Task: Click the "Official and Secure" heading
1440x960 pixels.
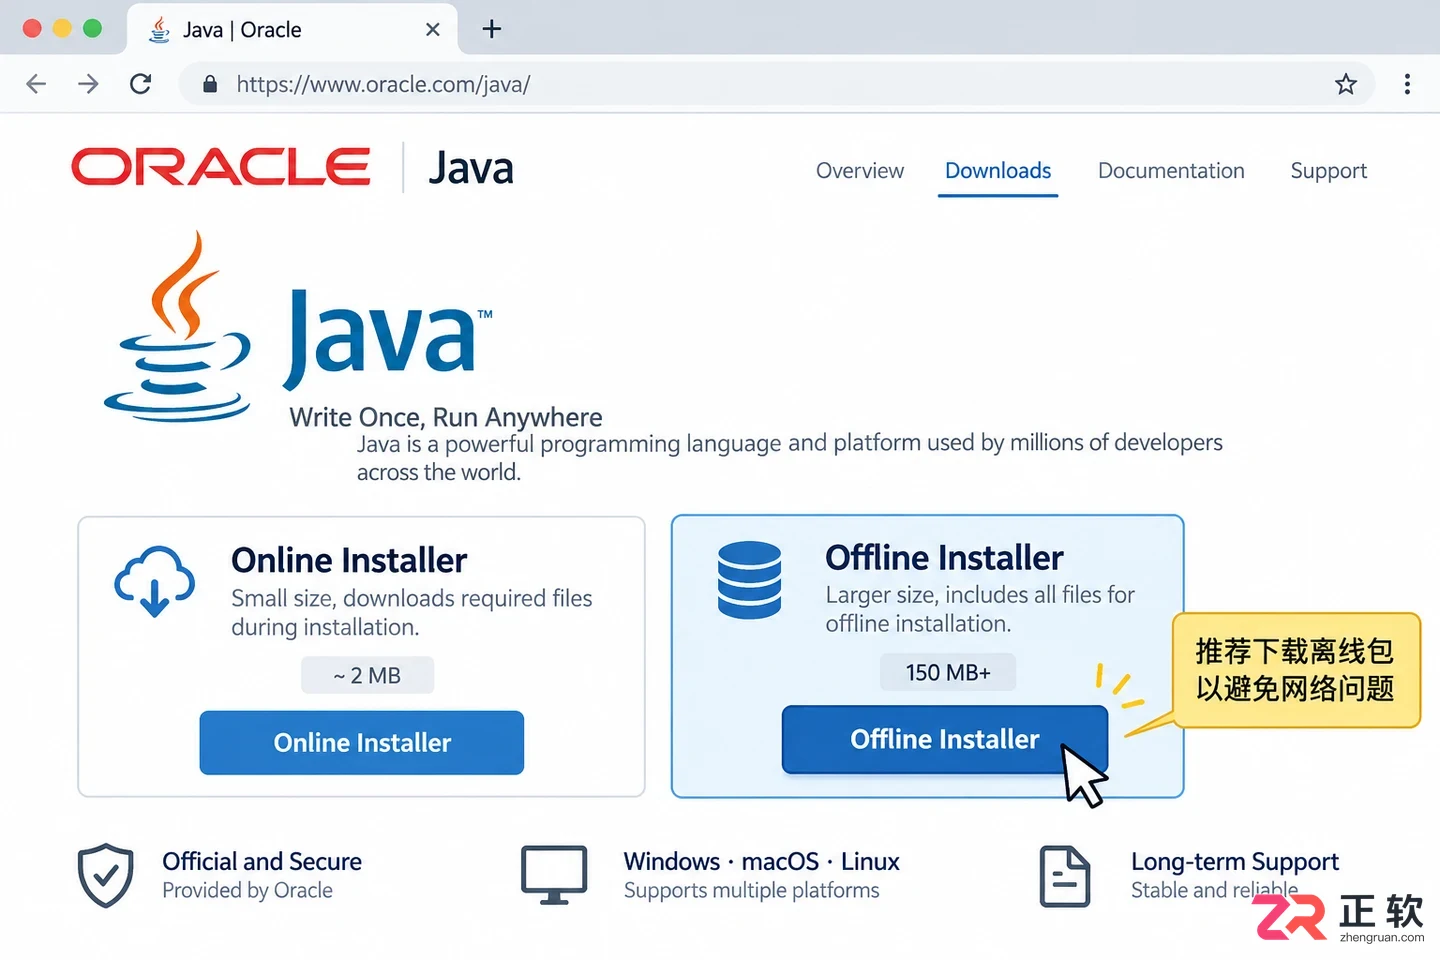Action: [x=262, y=861]
